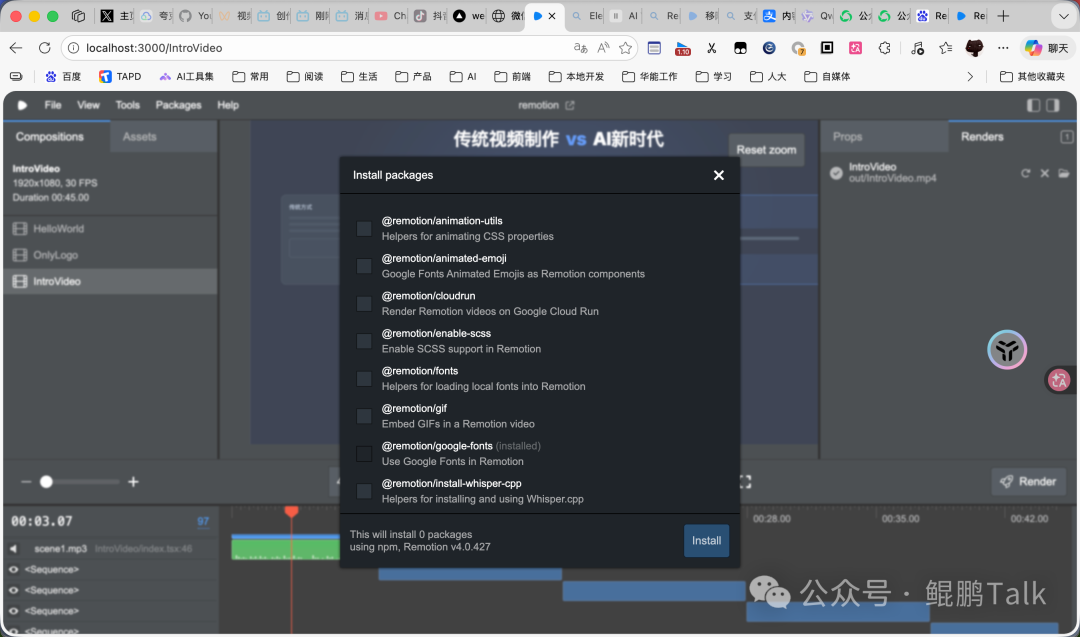Click the fullscreen icon above the timeline
The image size is (1080, 637).
coord(745,482)
